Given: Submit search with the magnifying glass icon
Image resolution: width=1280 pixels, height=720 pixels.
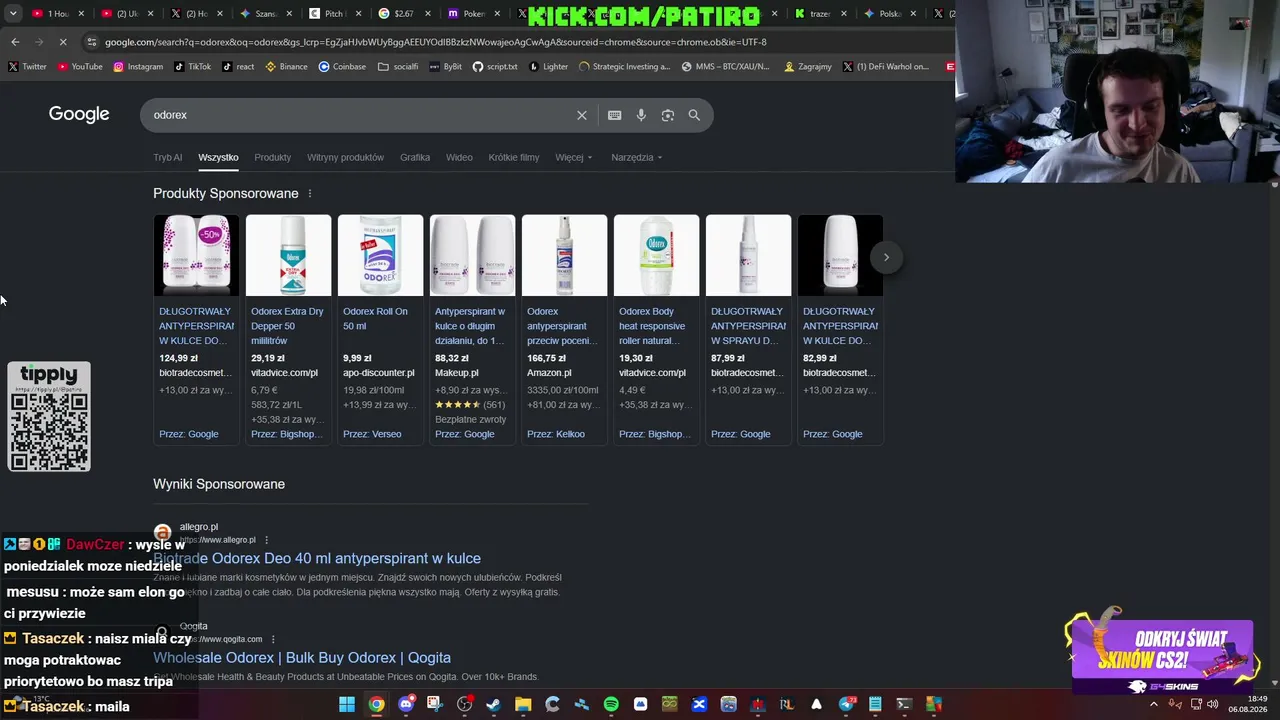Looking at the screenshot, I should tap(694, 115).
